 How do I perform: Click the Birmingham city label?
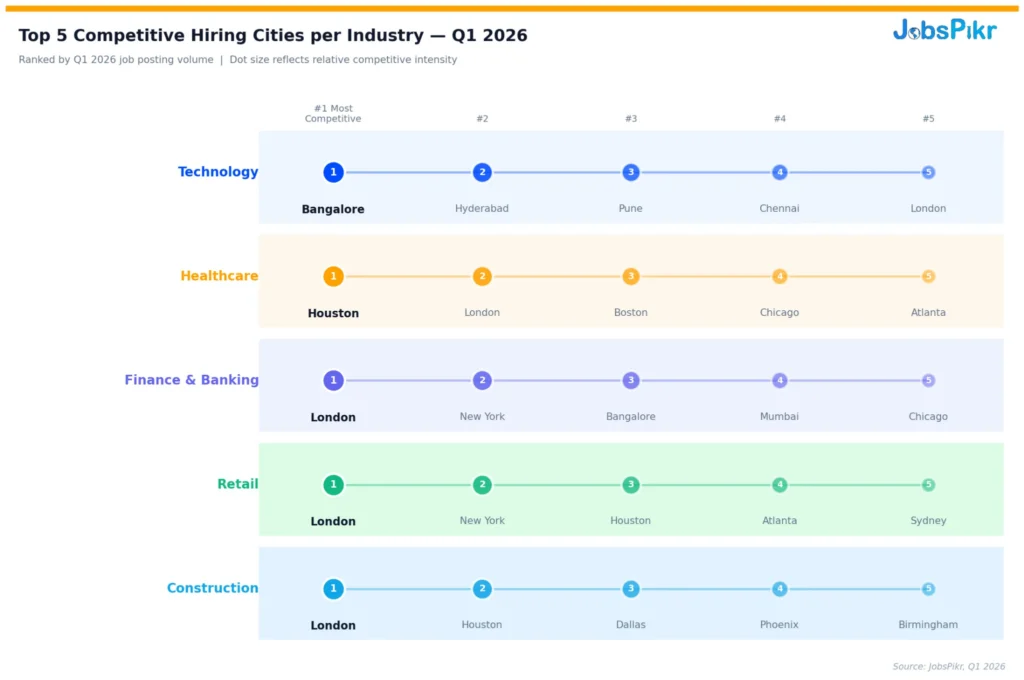point(928,624)
